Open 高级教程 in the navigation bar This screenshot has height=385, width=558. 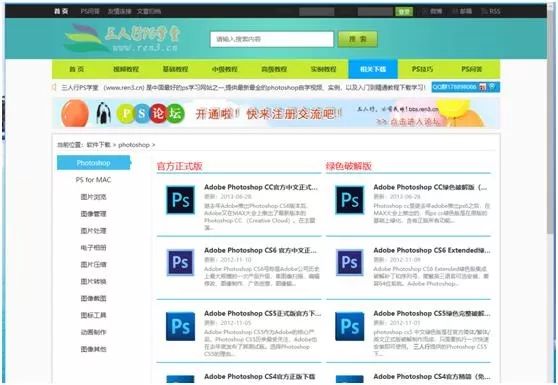click(x=274, y=69)
